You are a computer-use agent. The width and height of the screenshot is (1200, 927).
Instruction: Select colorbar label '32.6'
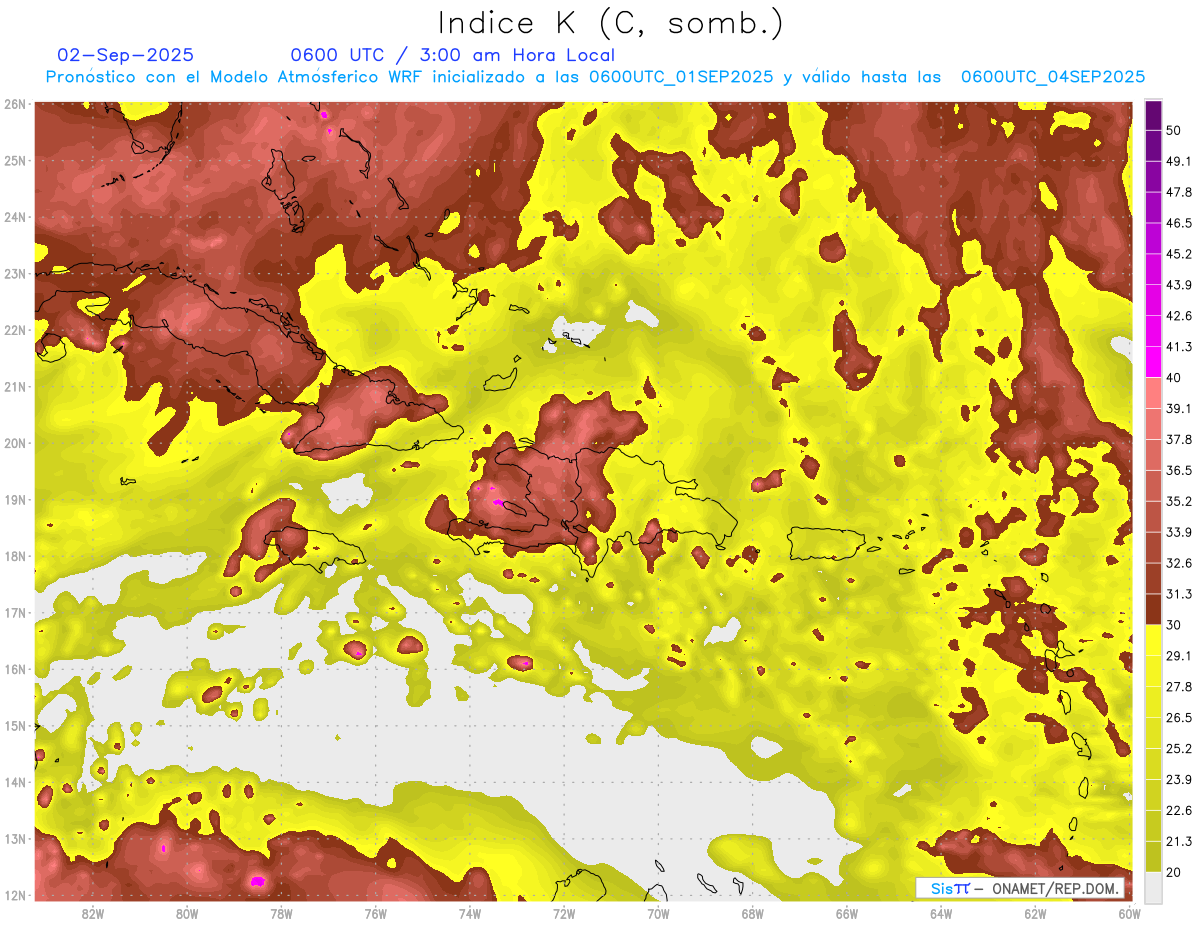[1178, 563]
